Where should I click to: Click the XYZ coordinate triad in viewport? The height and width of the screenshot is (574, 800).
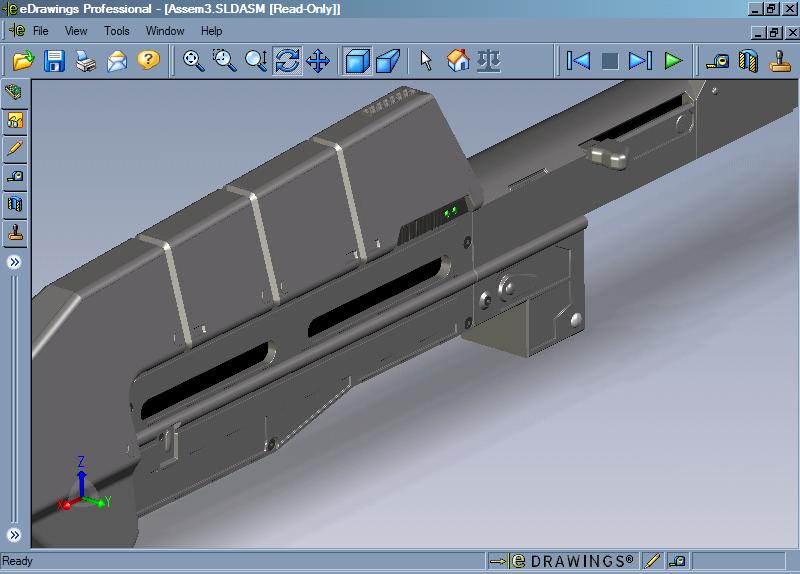[x=80, y=490]
